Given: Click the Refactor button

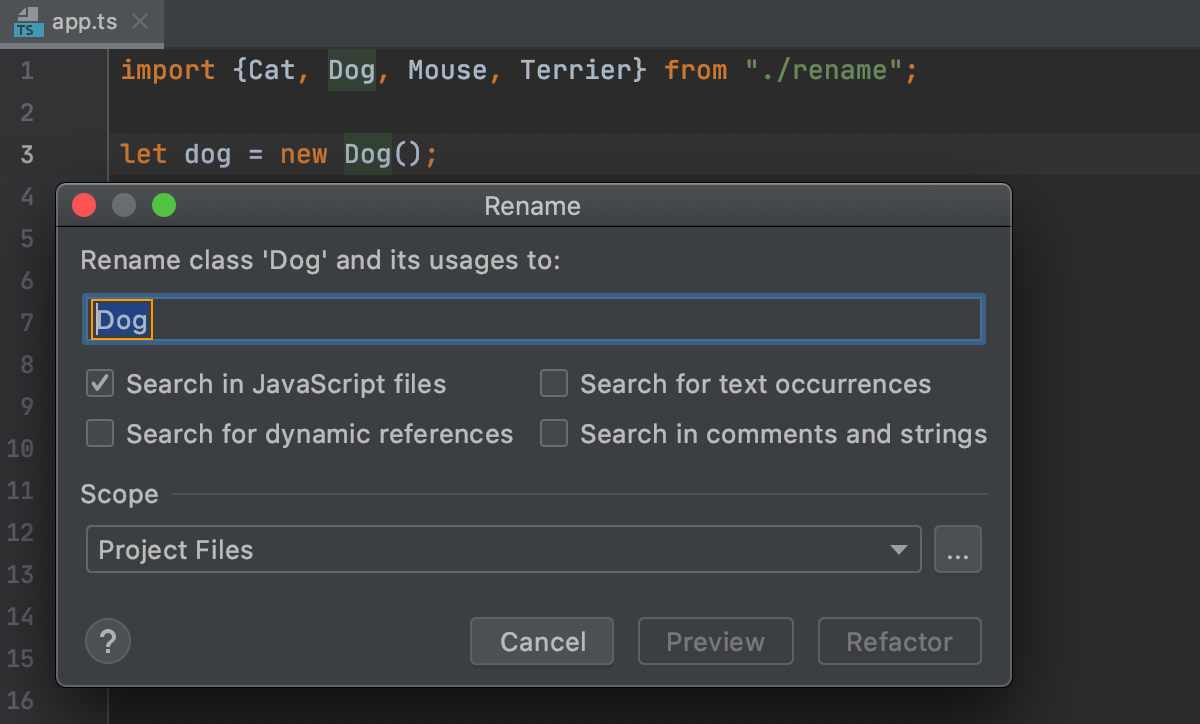Looking at the screenshot, I should 899,641.
